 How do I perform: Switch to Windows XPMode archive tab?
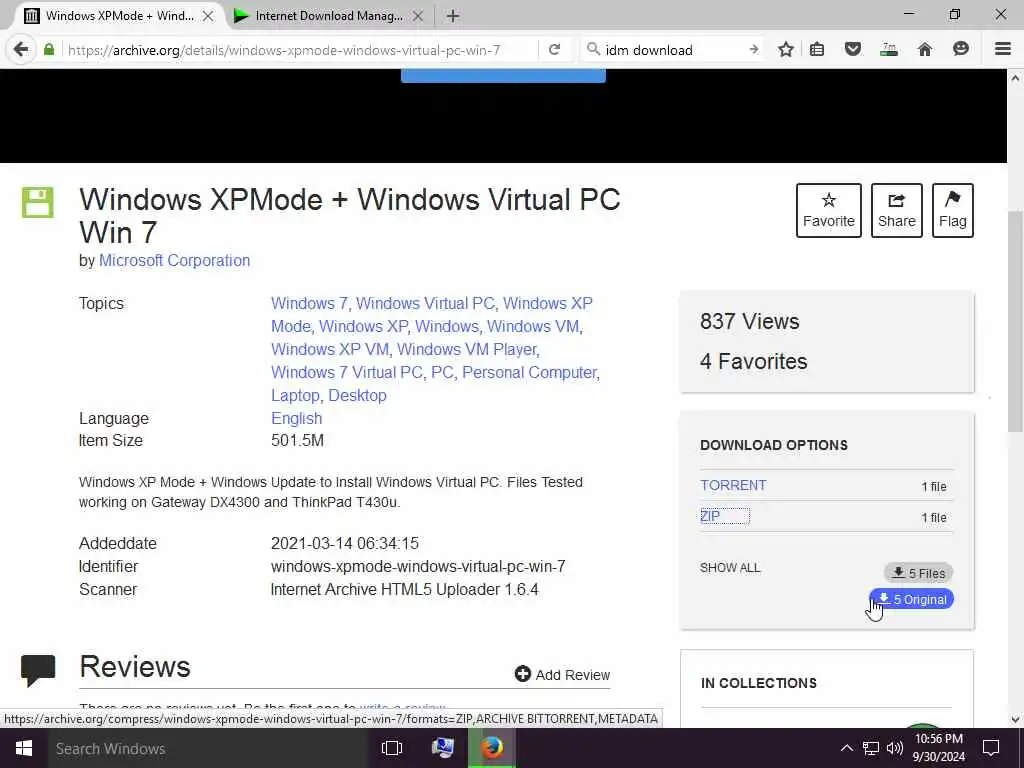120,16
